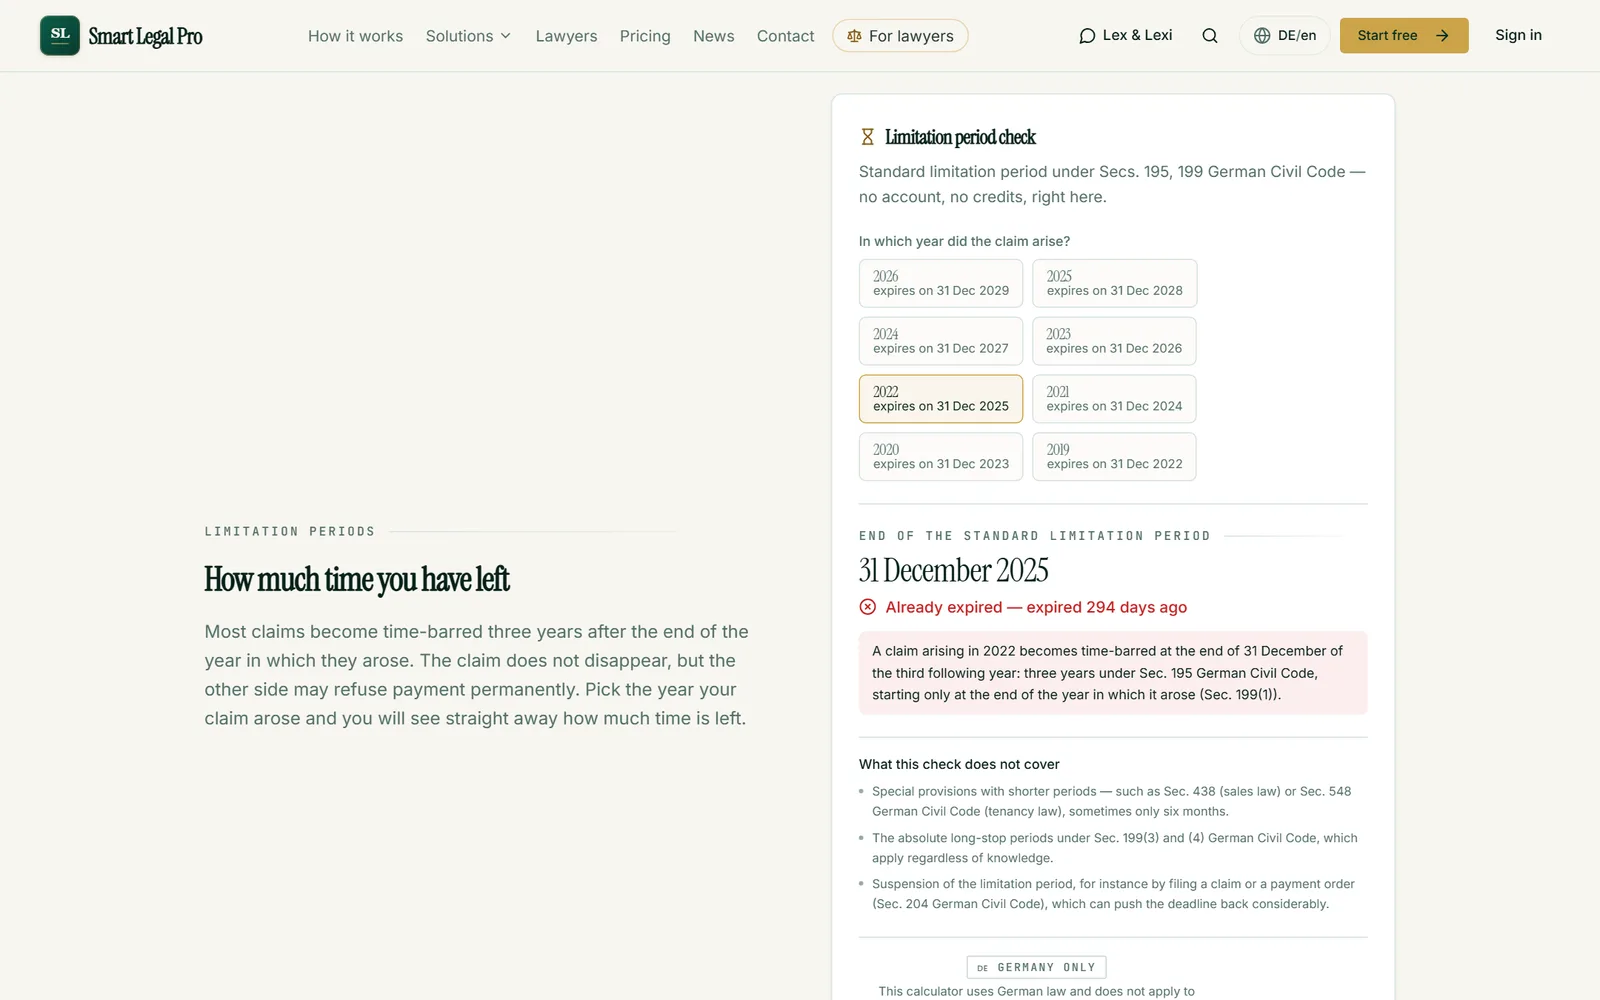Select year 2023 expiring 31 Dec 2026
The image size is (1600, 1000).
pos(1114,341)
